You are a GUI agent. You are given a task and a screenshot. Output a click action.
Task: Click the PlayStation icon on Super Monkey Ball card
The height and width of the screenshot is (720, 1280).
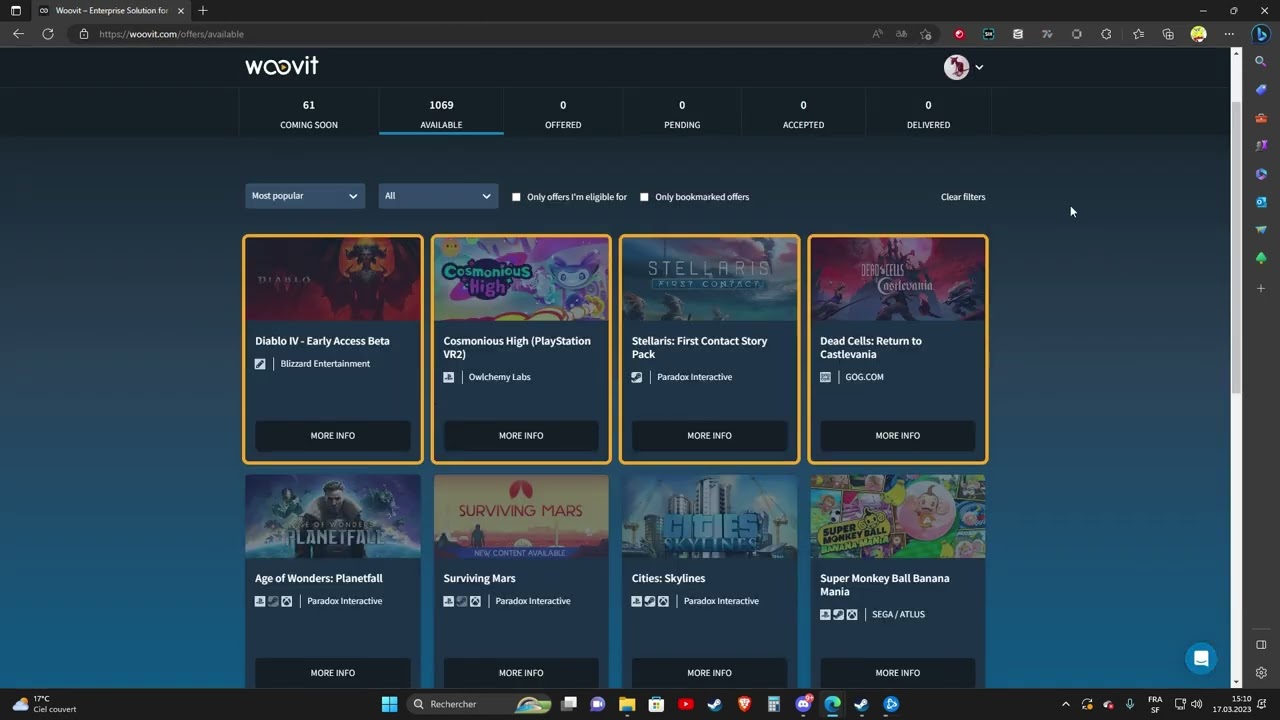click(x=825, y=614)
